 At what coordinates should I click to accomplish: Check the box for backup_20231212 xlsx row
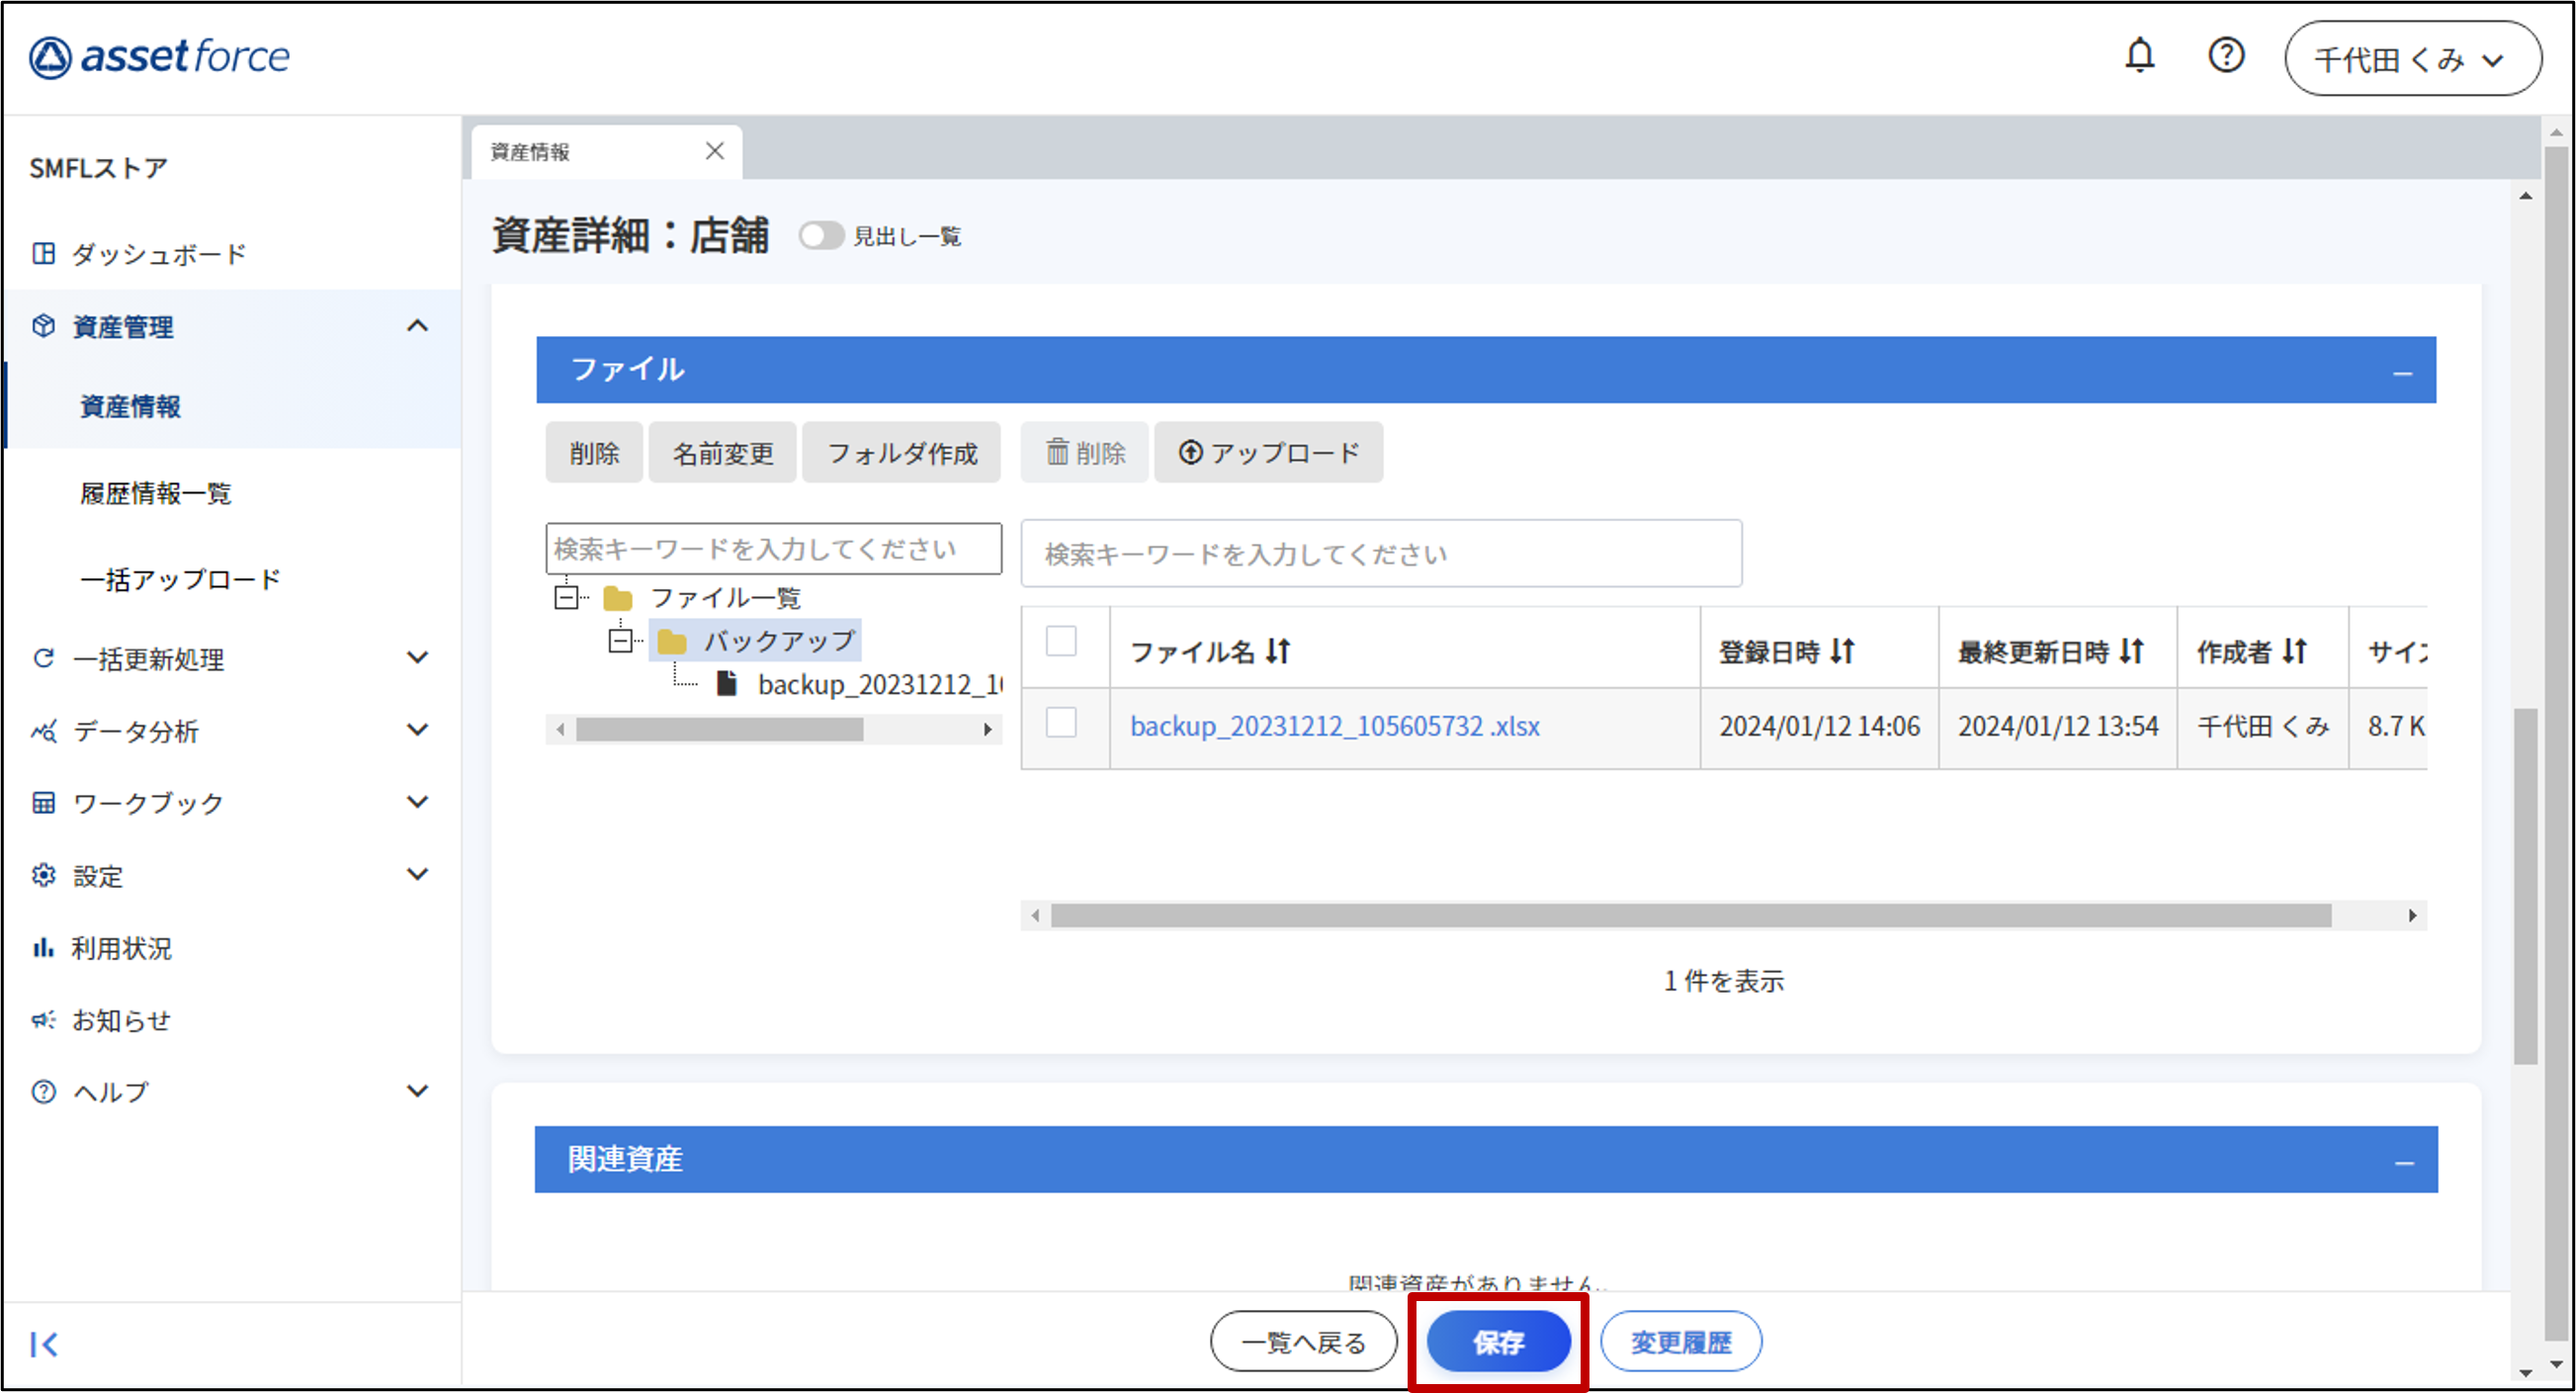(x=1061, y=723)
